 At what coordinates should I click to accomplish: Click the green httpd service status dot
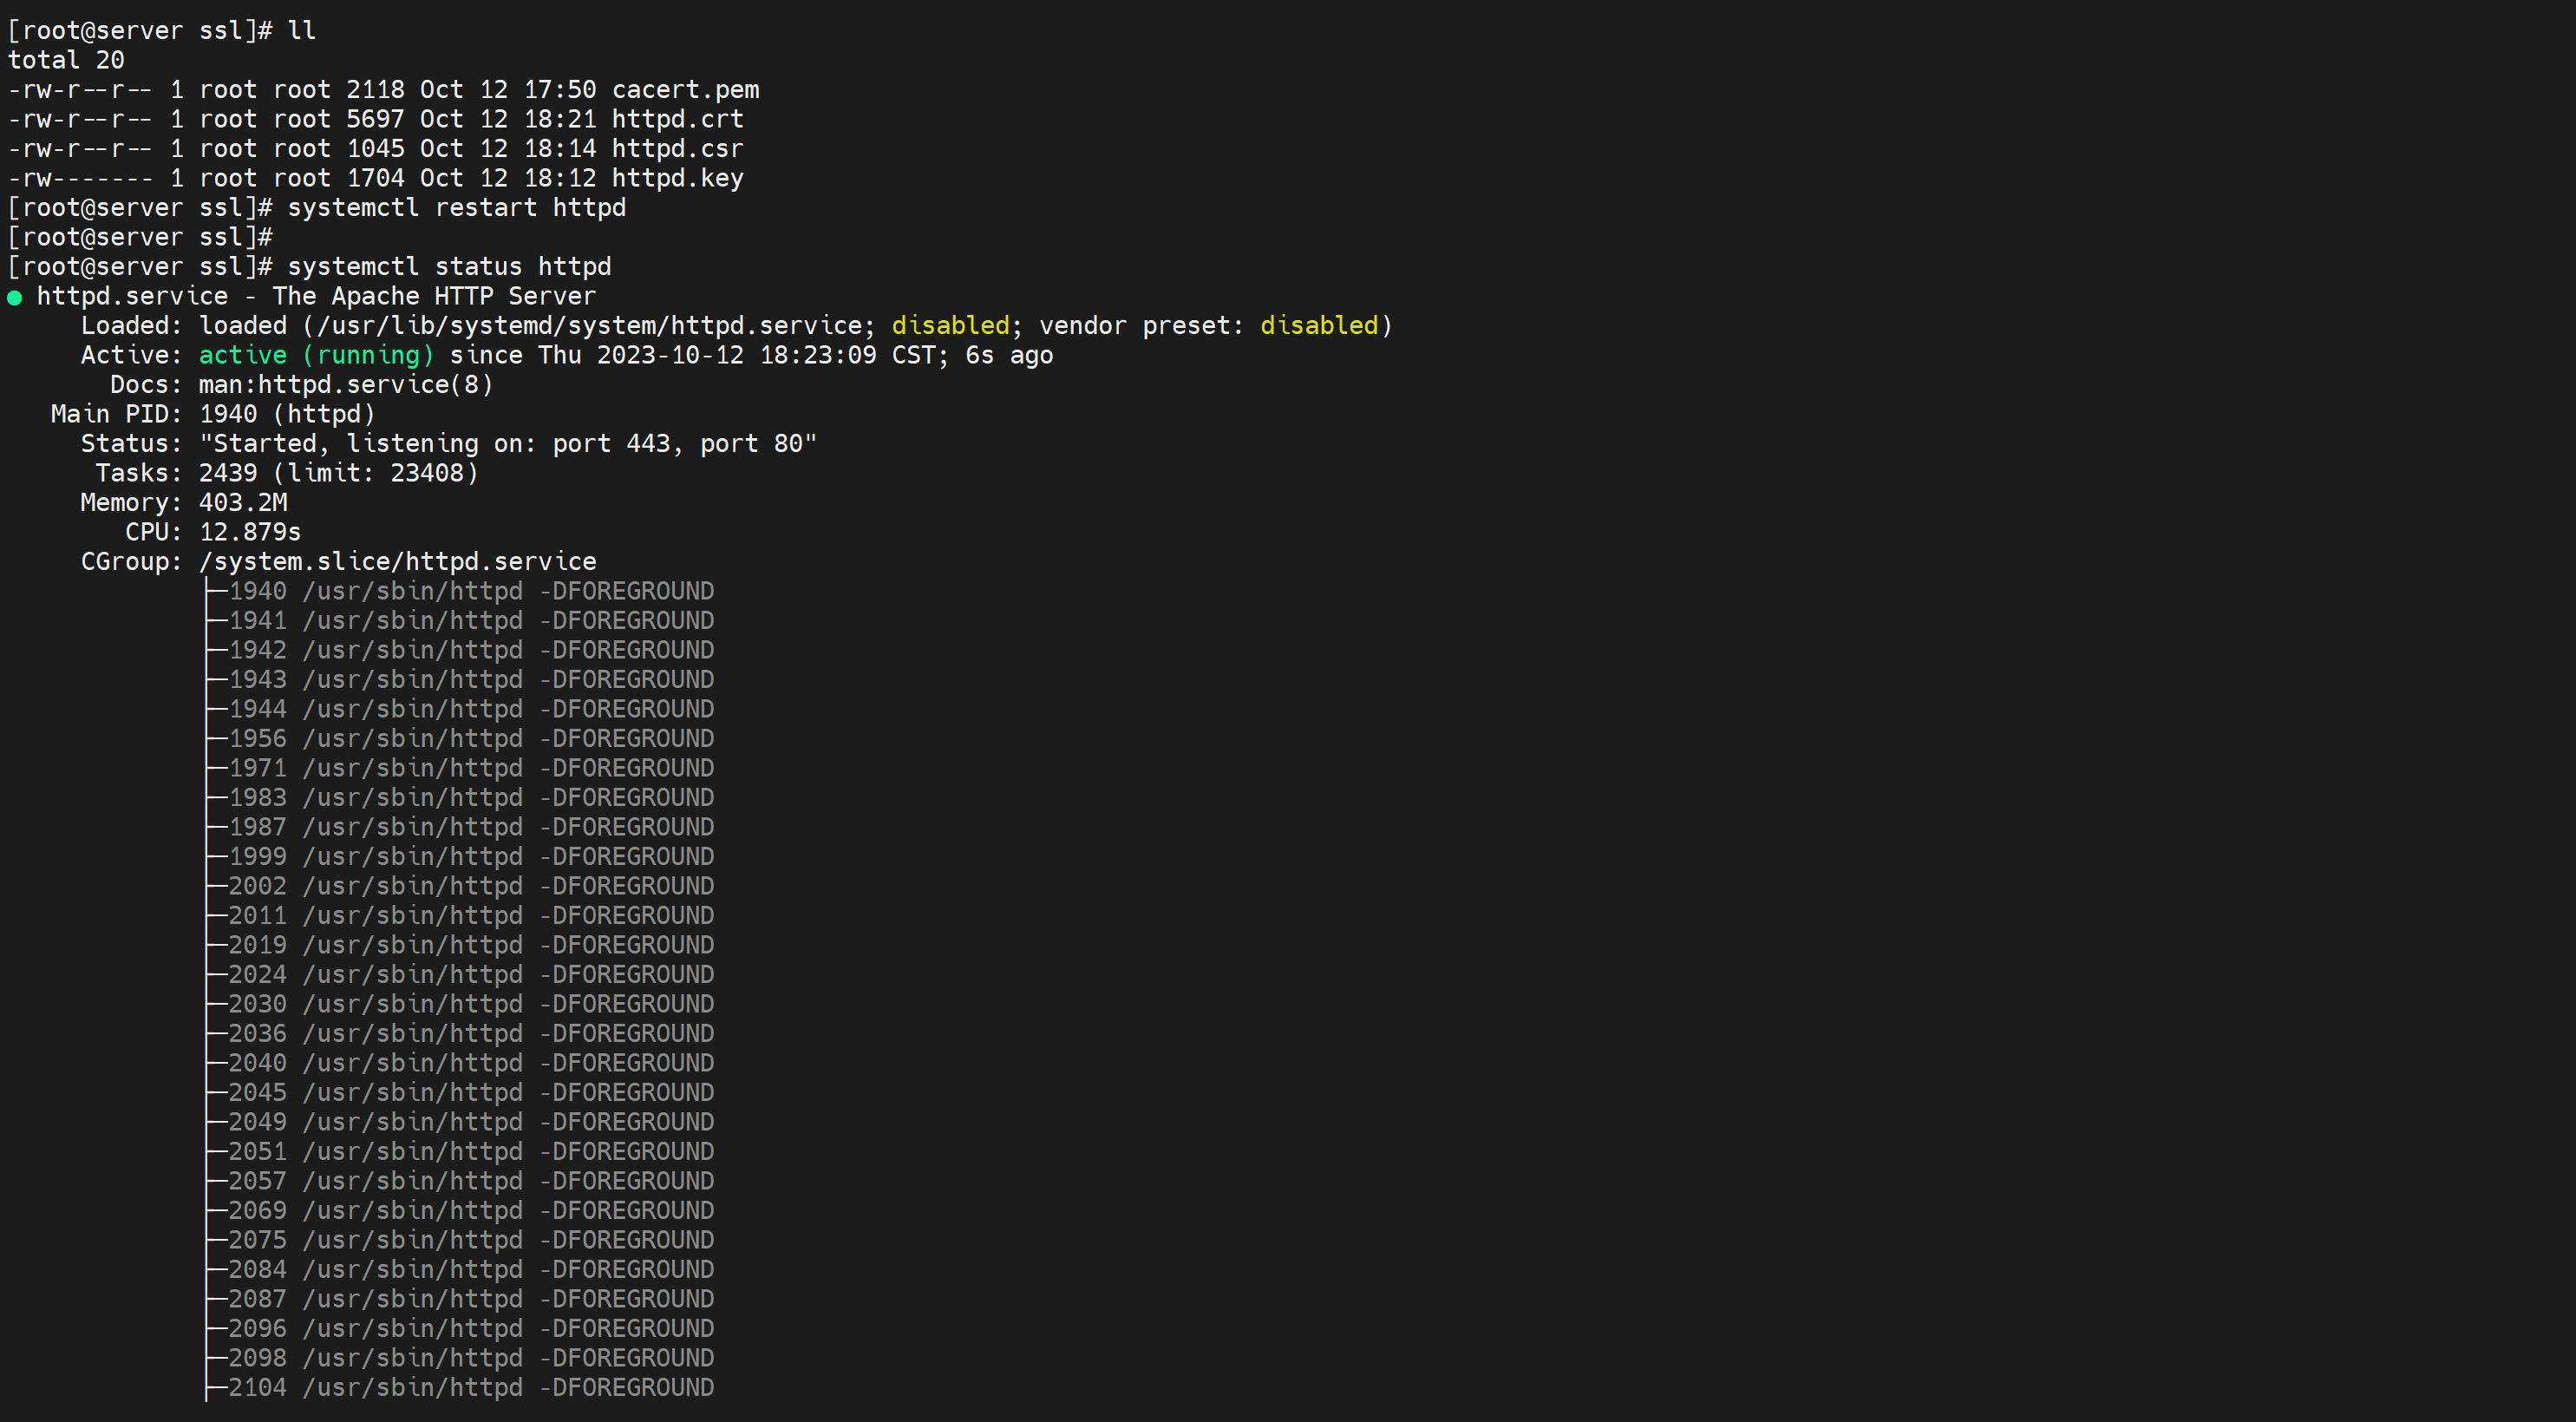coord(14,297)
